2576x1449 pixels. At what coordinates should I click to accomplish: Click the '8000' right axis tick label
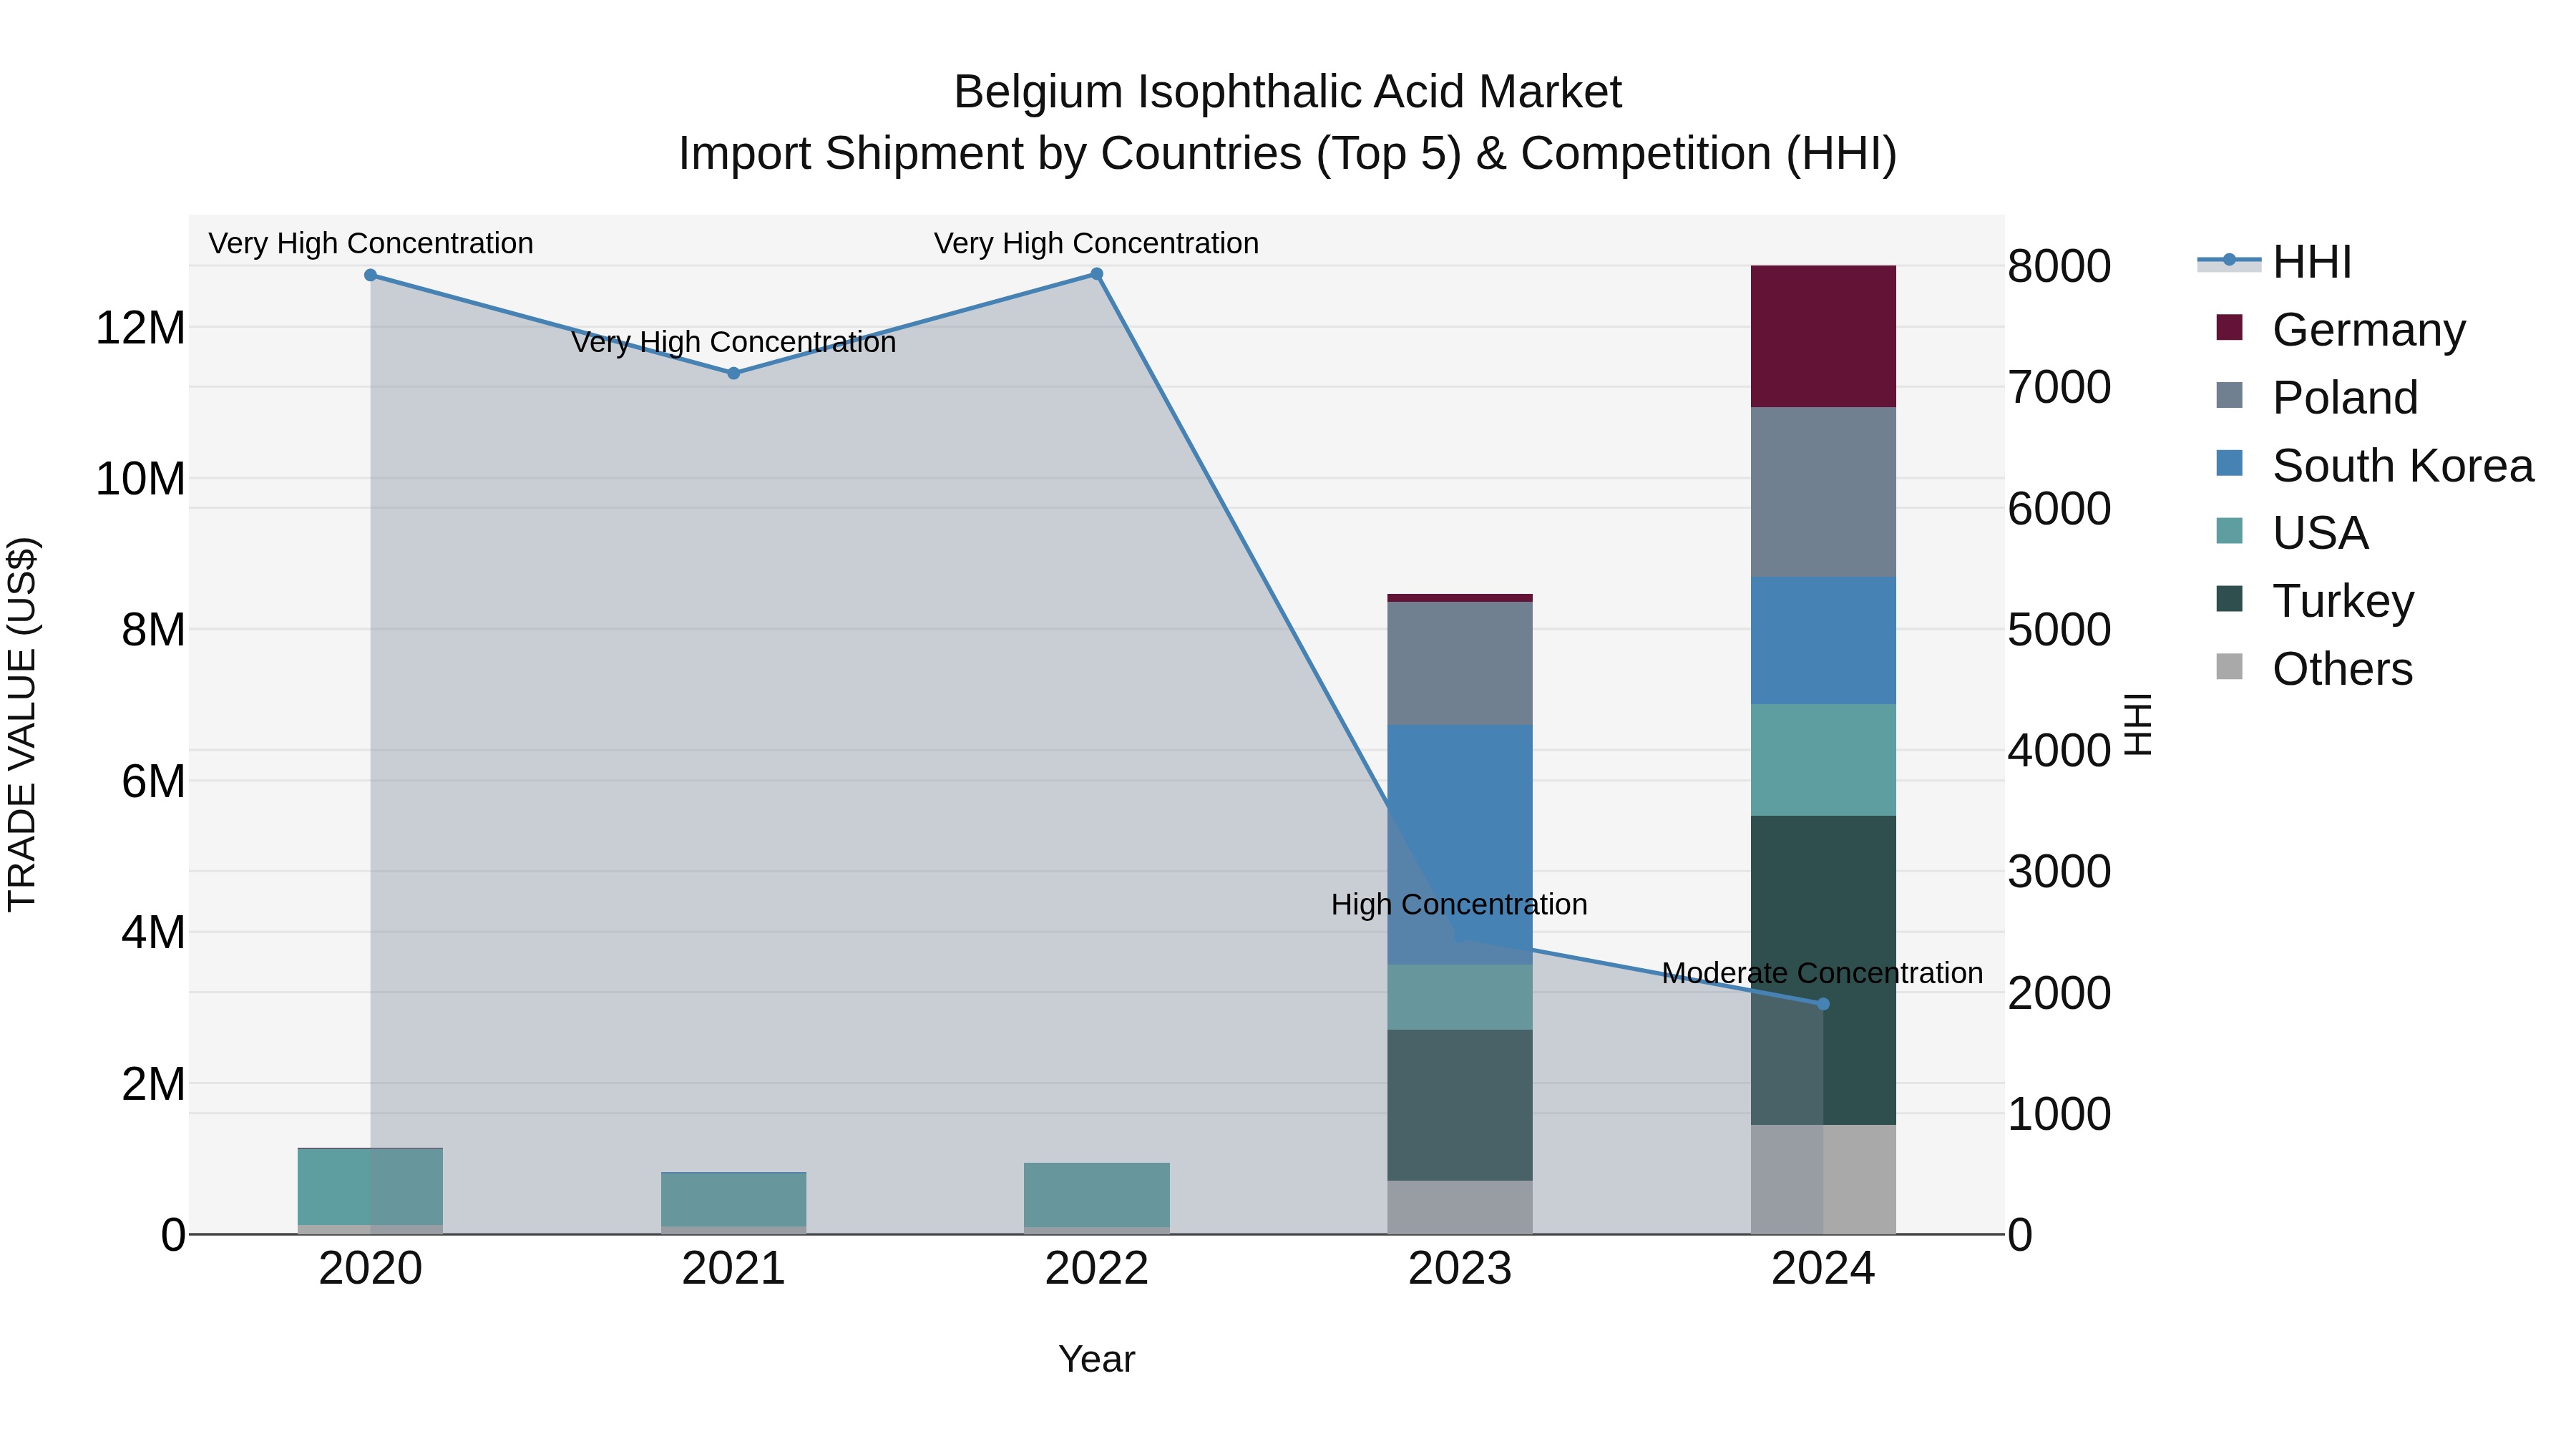[x=2060, y=266]
